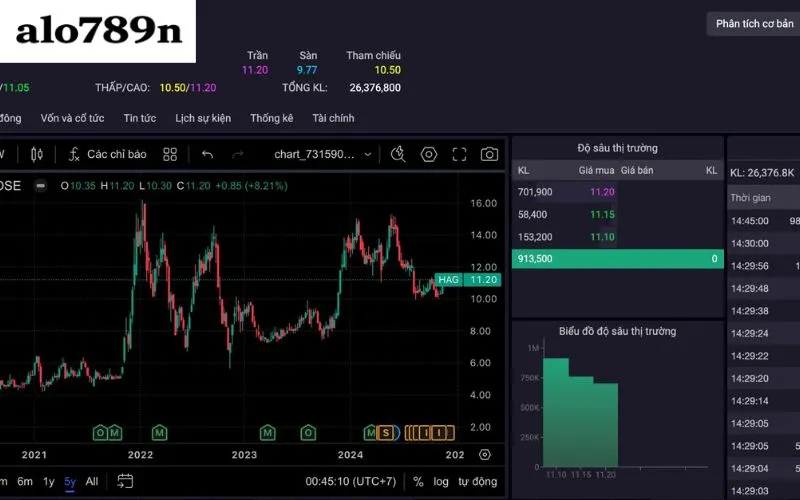
Task: Open the go-to-date calendar icon
Action: click(x=125, y=481)
